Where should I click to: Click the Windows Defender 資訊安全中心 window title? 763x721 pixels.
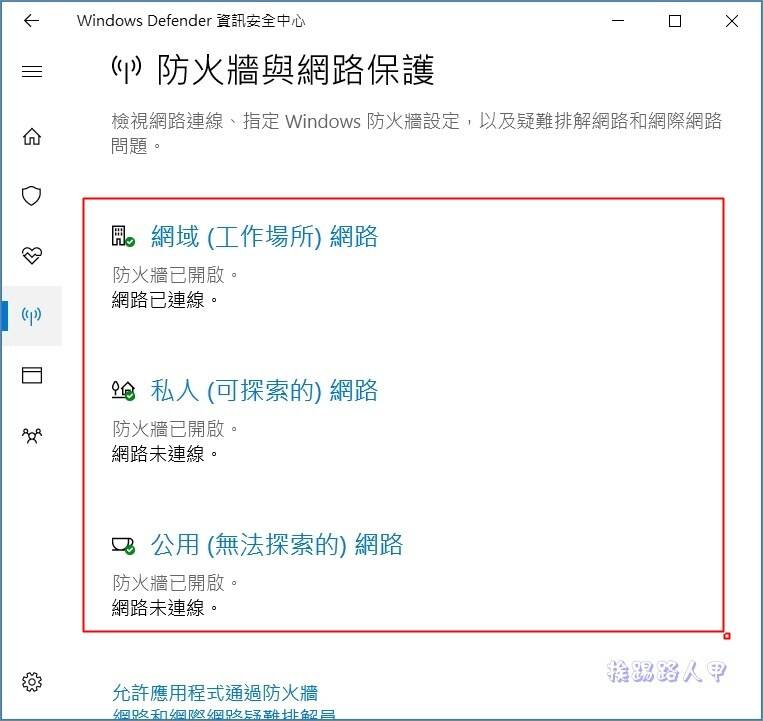pos(191,20)
